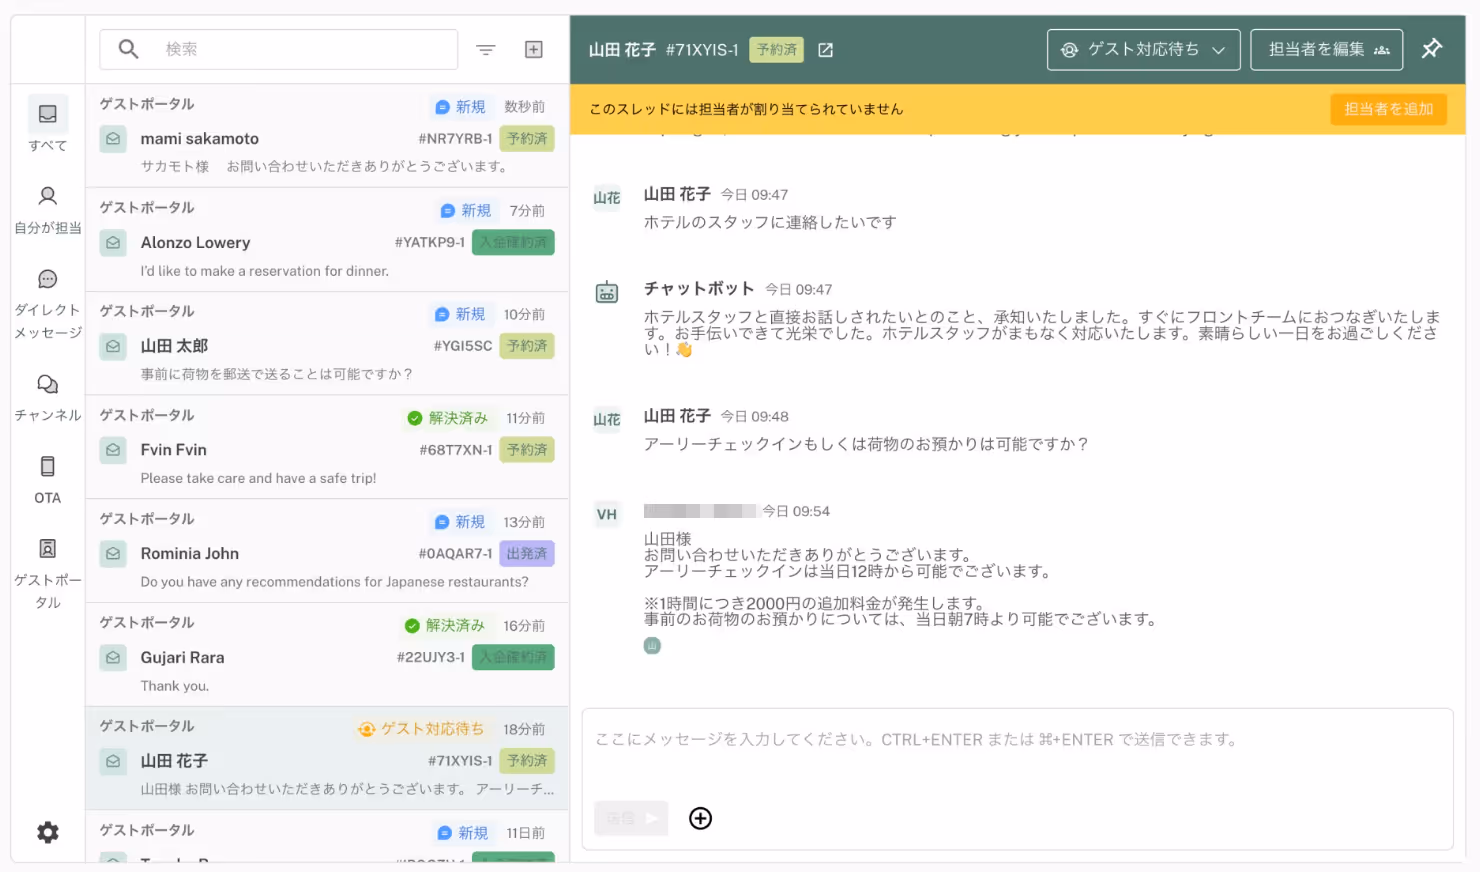Expand the ゲスト対応待ち status dropdown

[x=1144, y=49]
